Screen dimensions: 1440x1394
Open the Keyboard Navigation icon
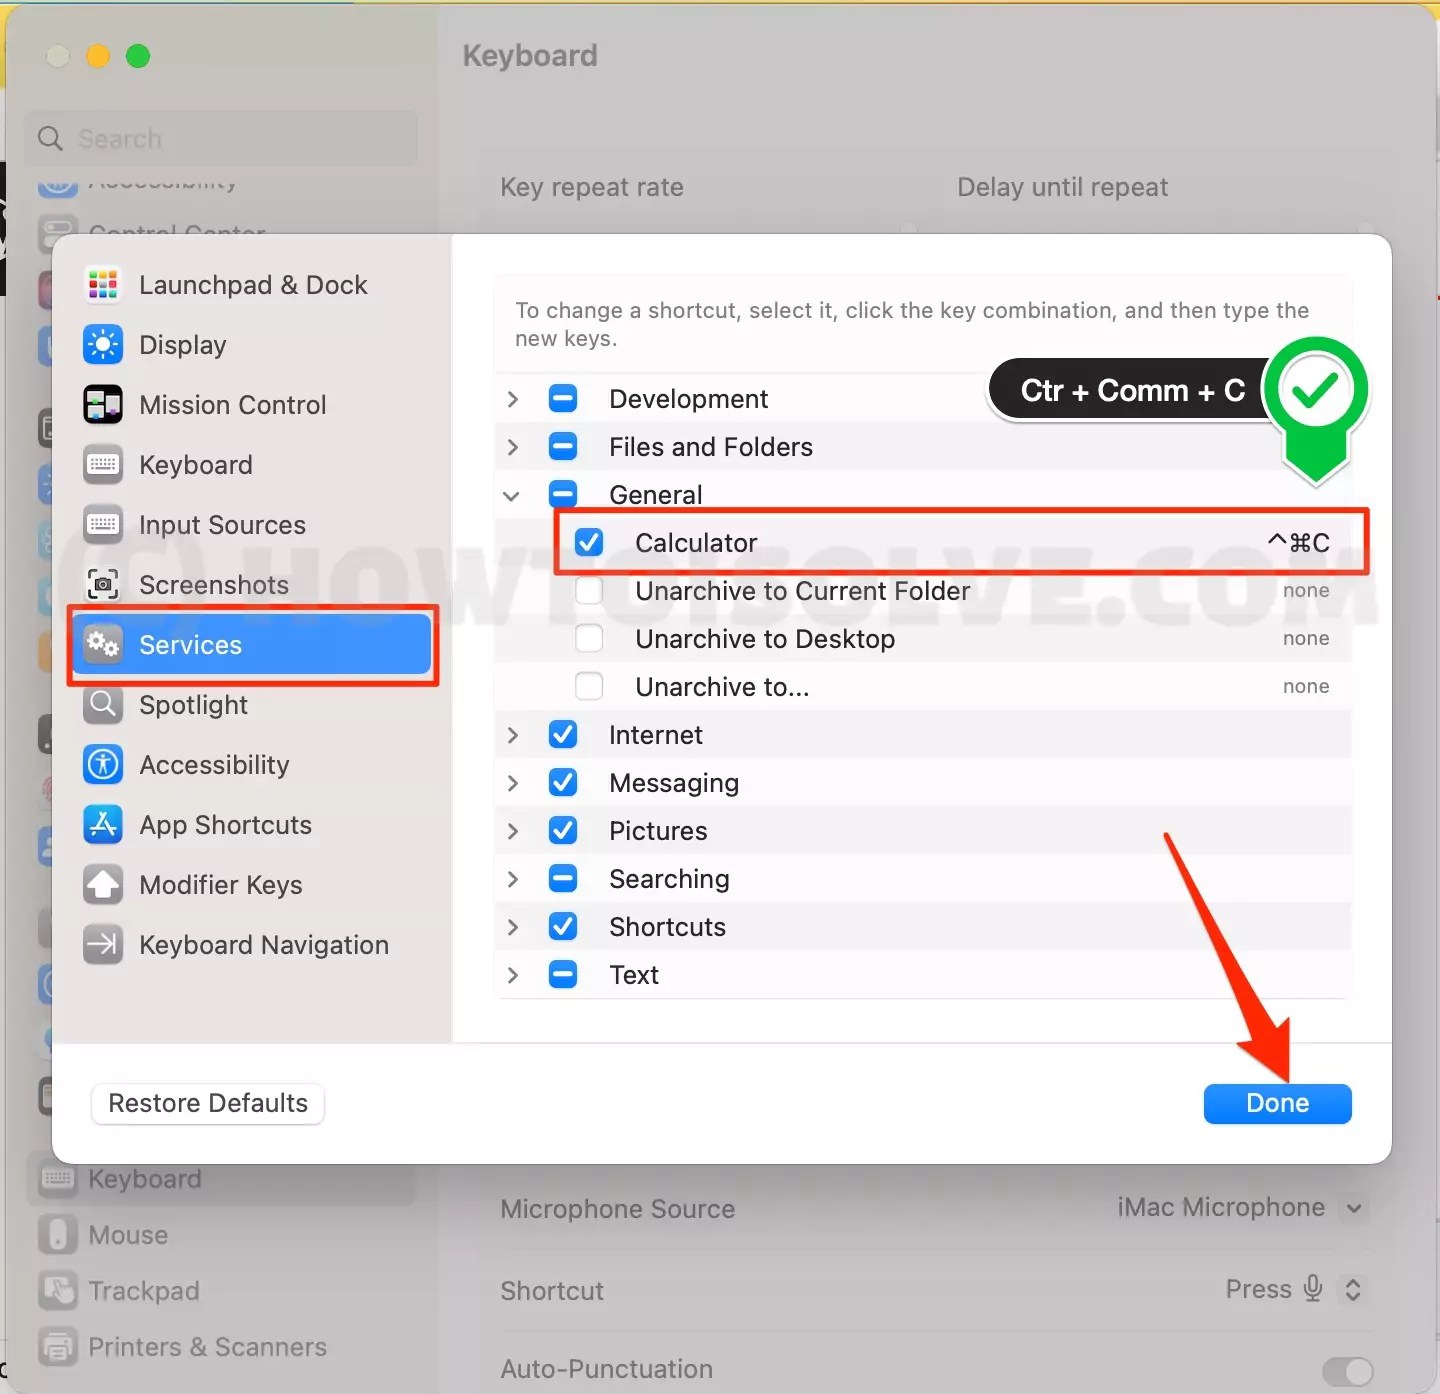tap(102, 944)
